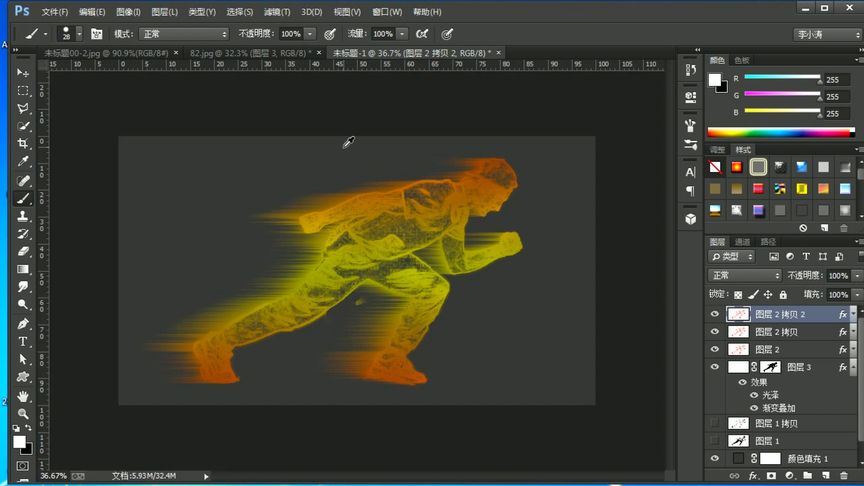
Task: Select the Type tool
Action: [23, 341]
